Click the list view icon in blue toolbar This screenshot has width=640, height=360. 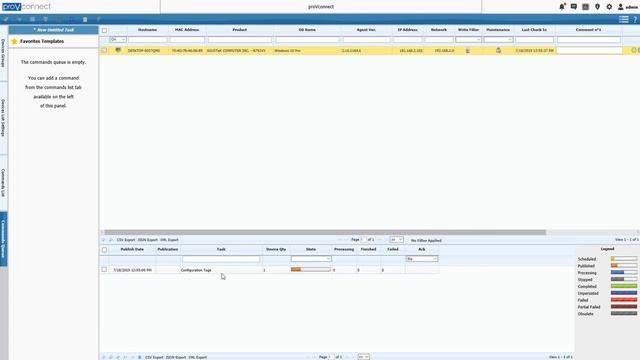click(x=623, y=19)
